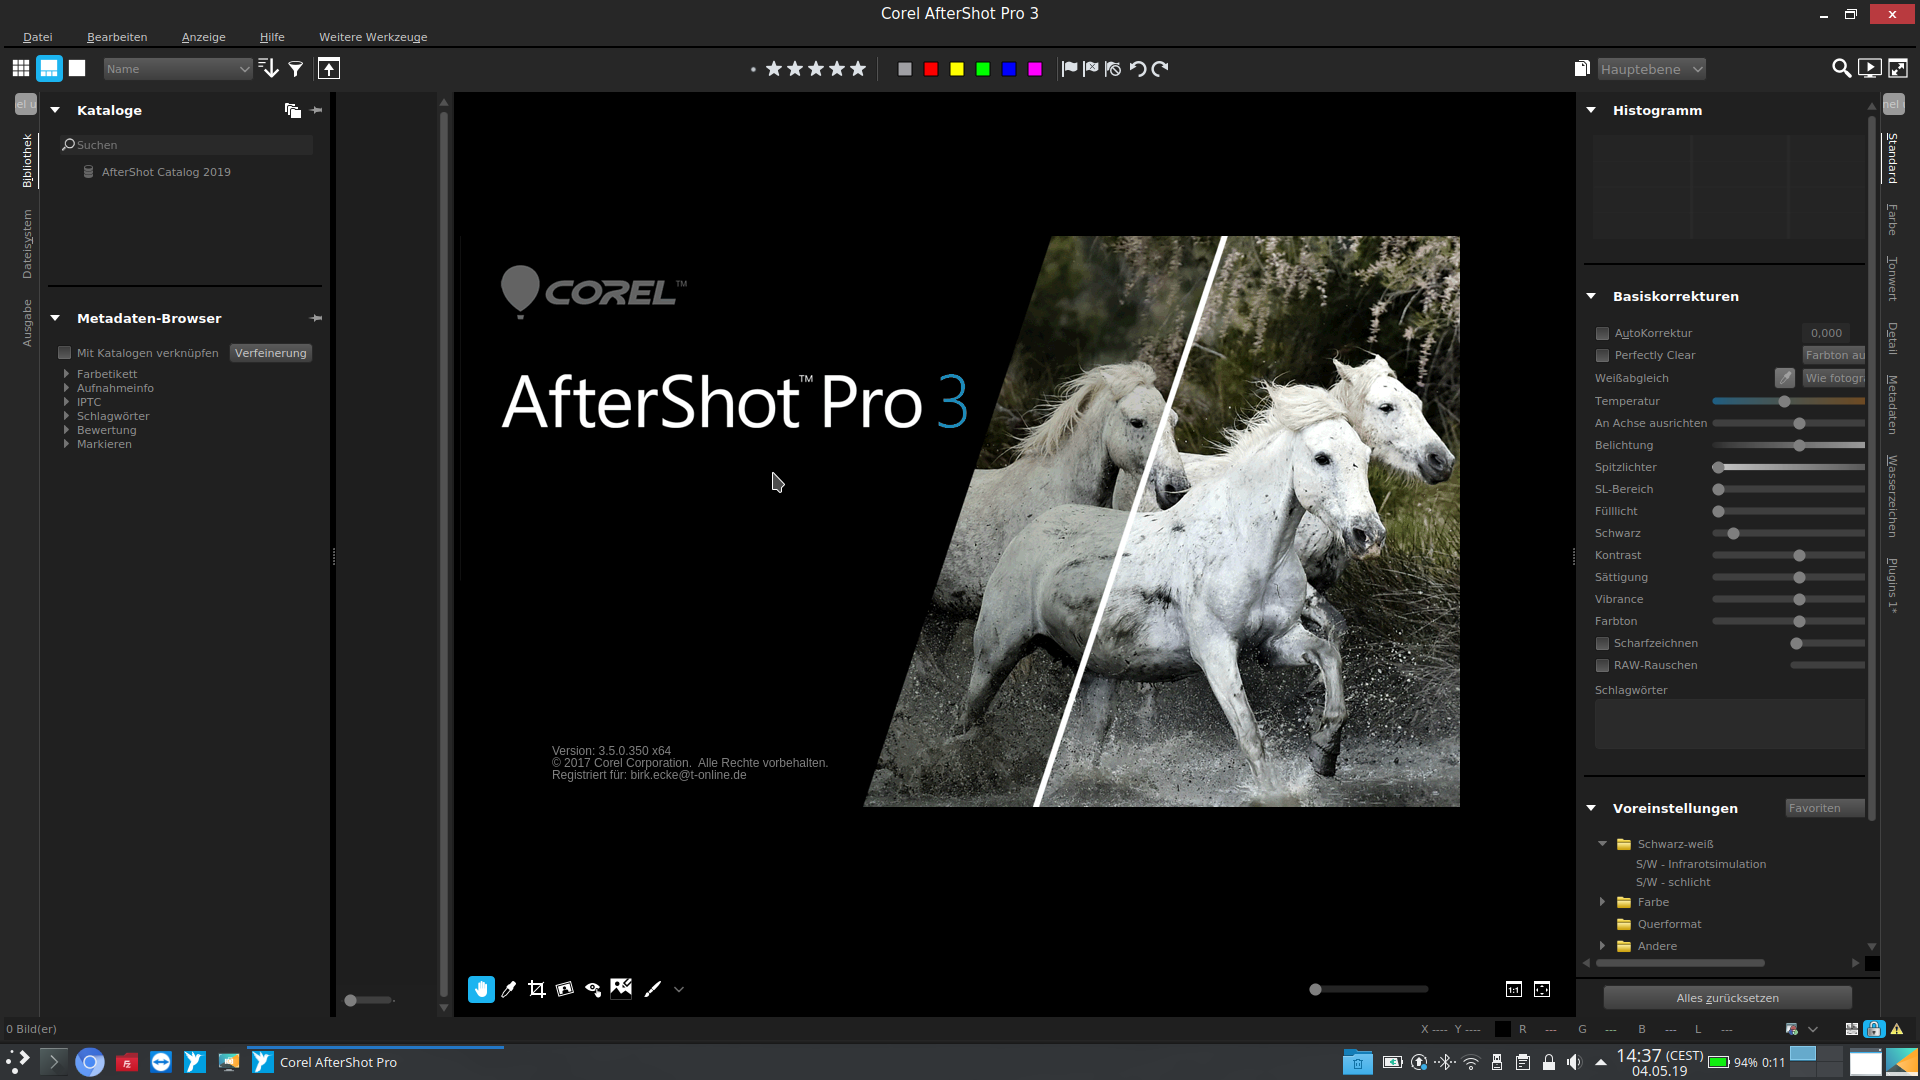Viewport: 1920px width, 1080px height.
Task: Select the brush region tool
Action: point(653,989)
